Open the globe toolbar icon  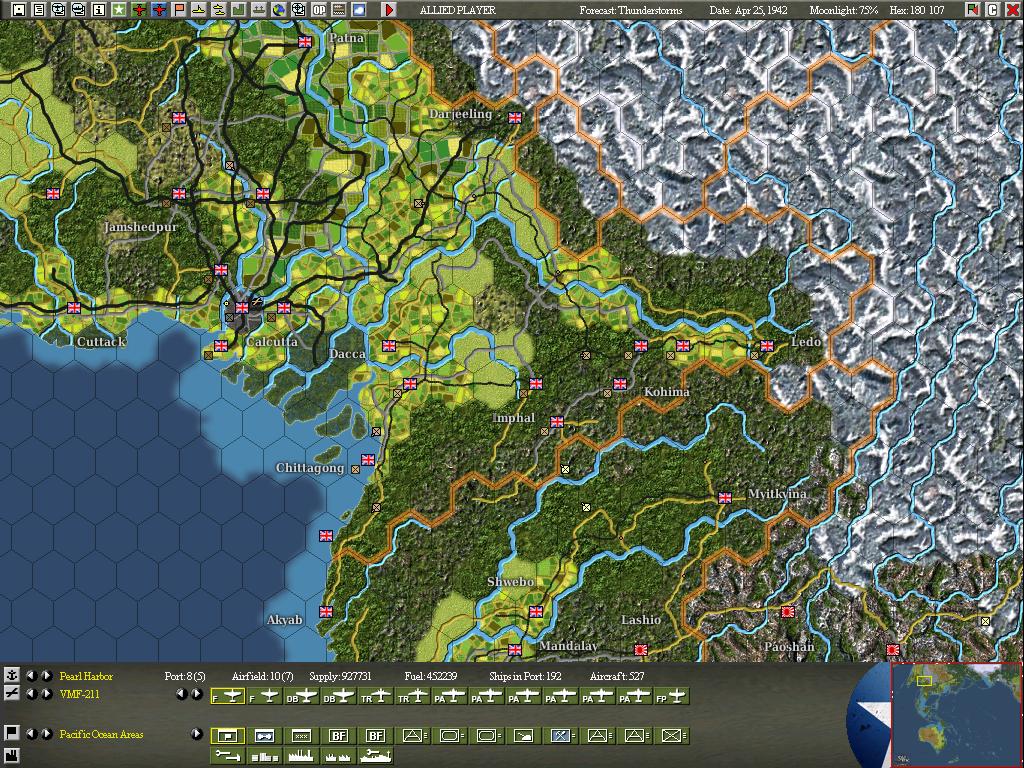(279, 10)
